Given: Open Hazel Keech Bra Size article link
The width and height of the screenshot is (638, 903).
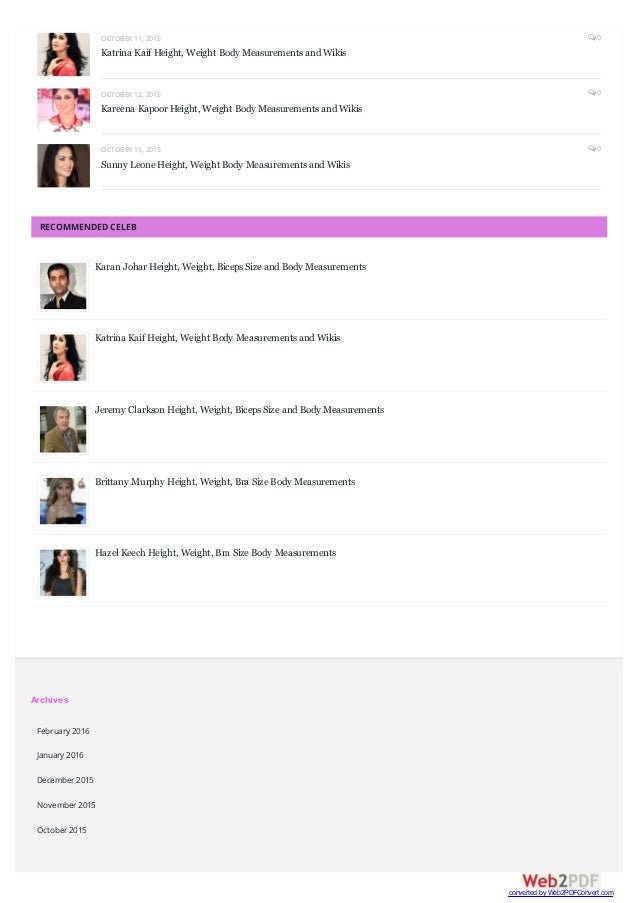Looking at the screenshot, I should 215,553.
